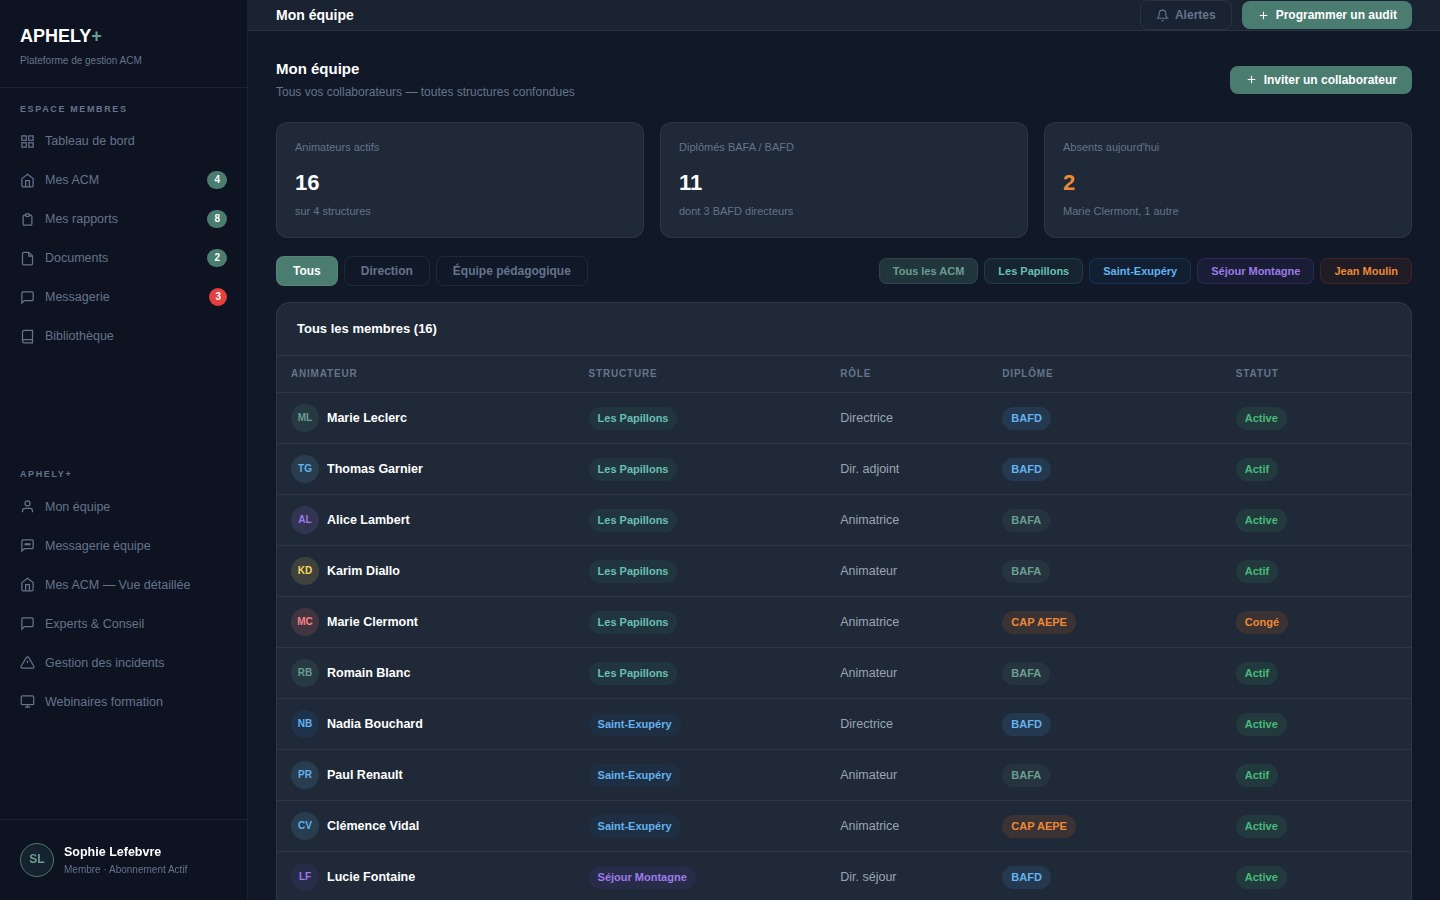Click the Documents file icon
1440x900 pixels.
pos(27,258)
